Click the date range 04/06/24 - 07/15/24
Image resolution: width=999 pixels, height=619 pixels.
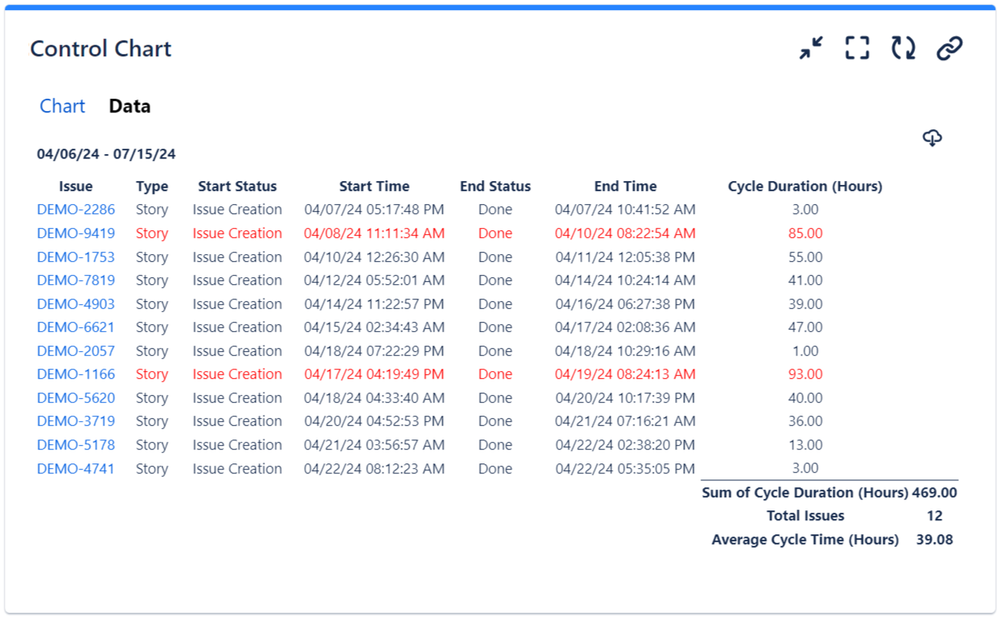(106, 154)
